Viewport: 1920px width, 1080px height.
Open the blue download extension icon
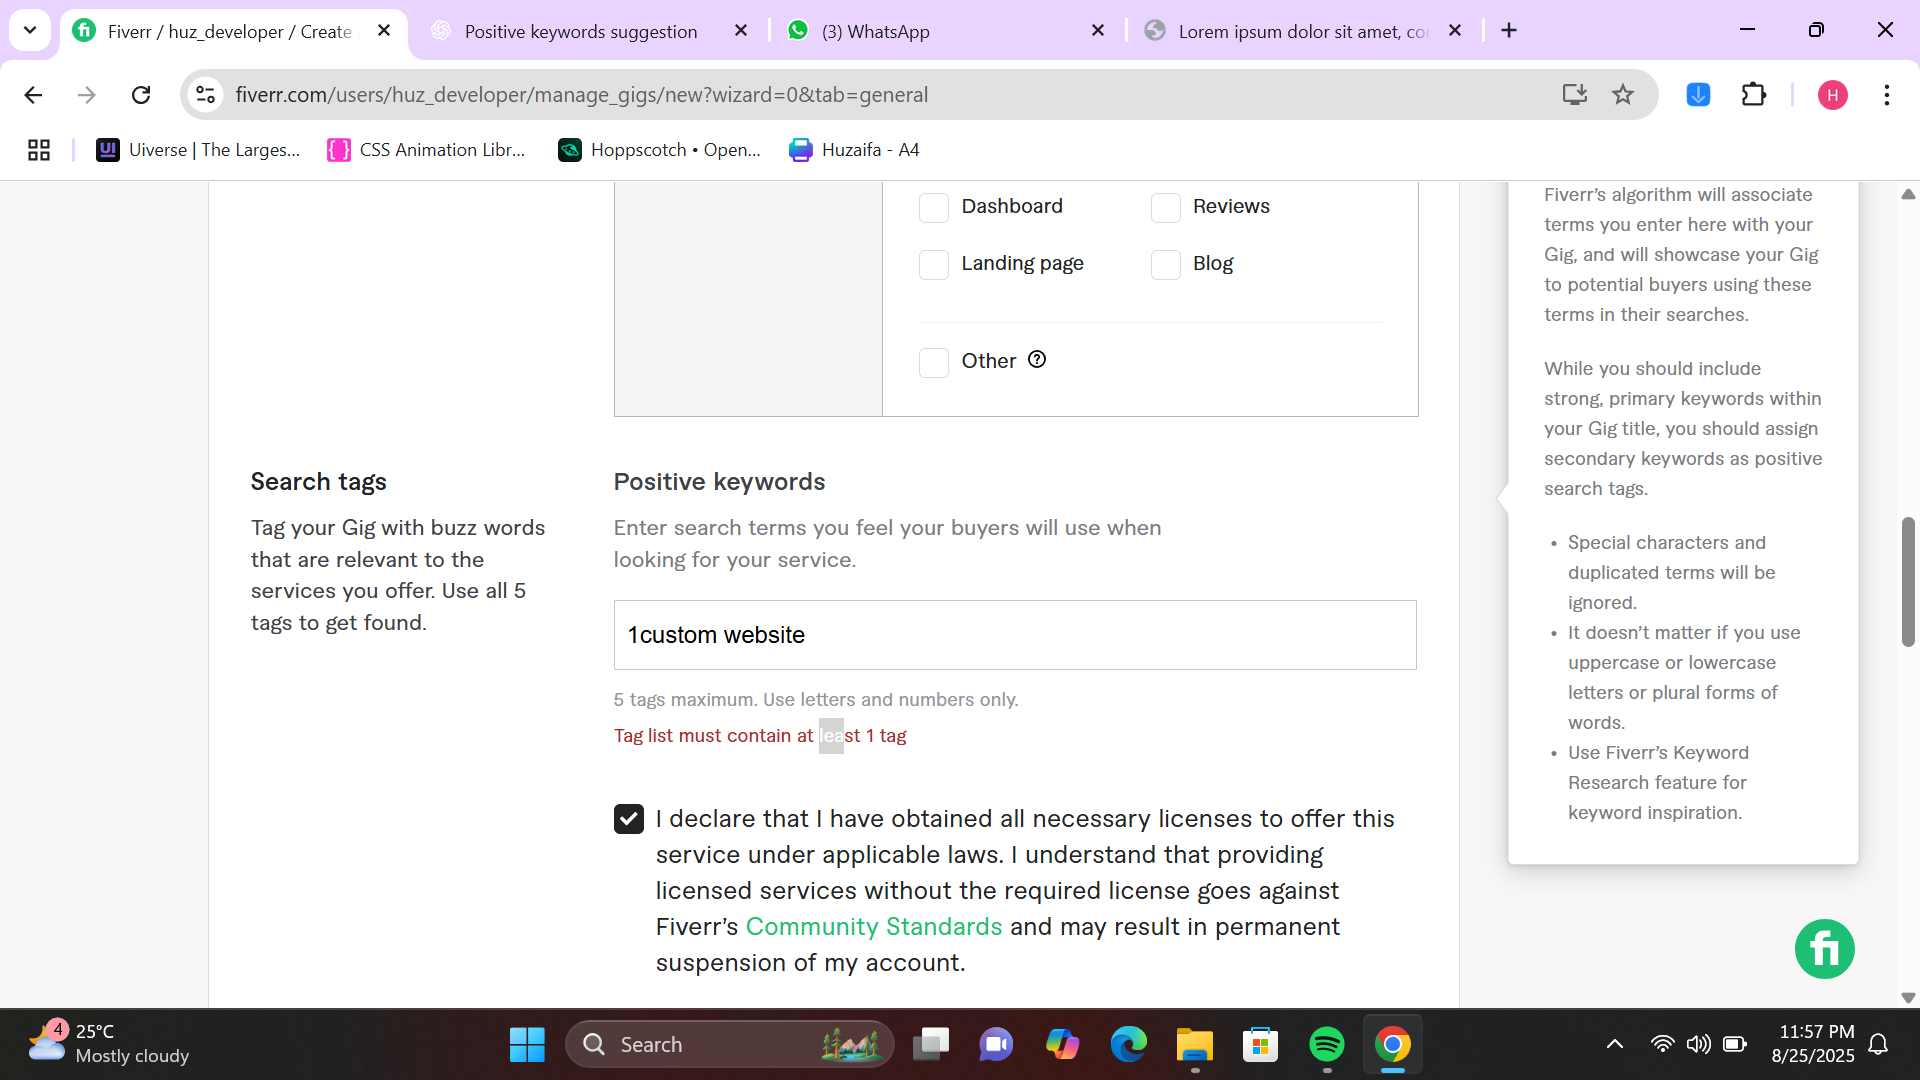tap(1698, 95)
